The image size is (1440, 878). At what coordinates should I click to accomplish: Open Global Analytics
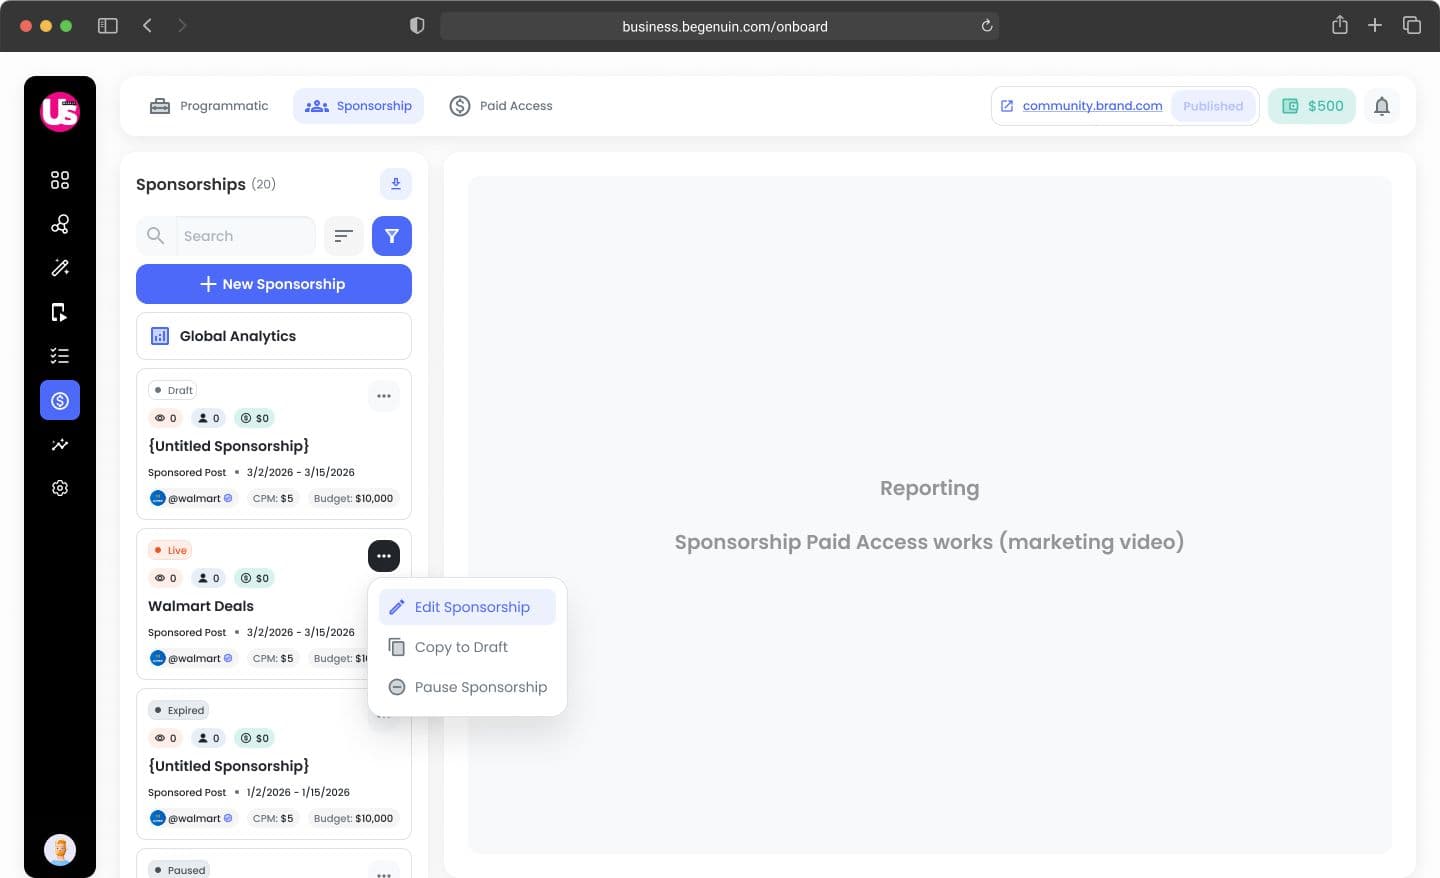pos(274,336)
